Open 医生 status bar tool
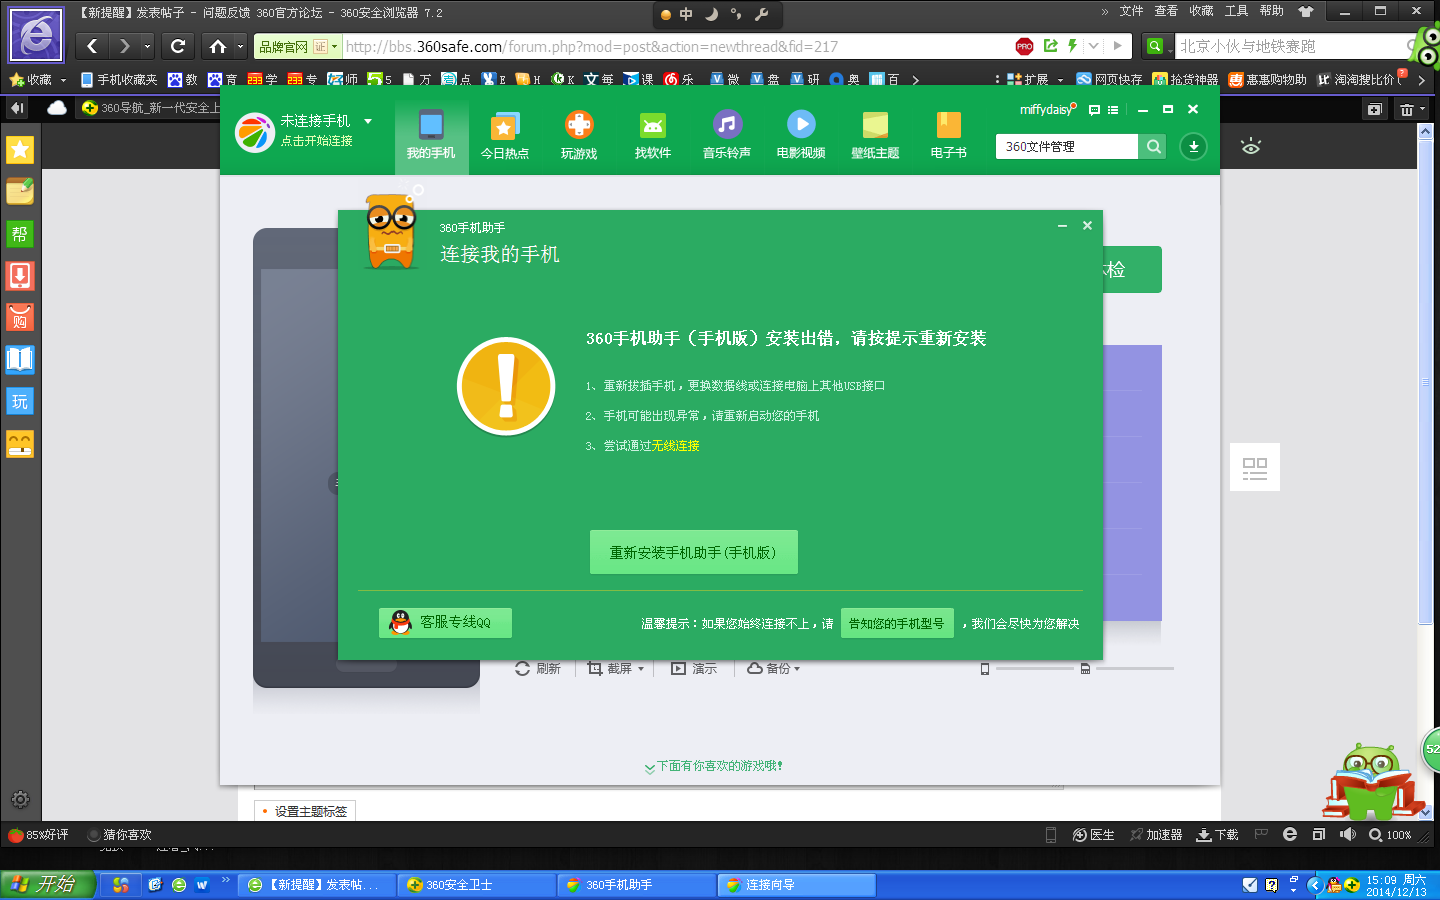This screenshot has height=900, width=1440. click(1093, 835)
